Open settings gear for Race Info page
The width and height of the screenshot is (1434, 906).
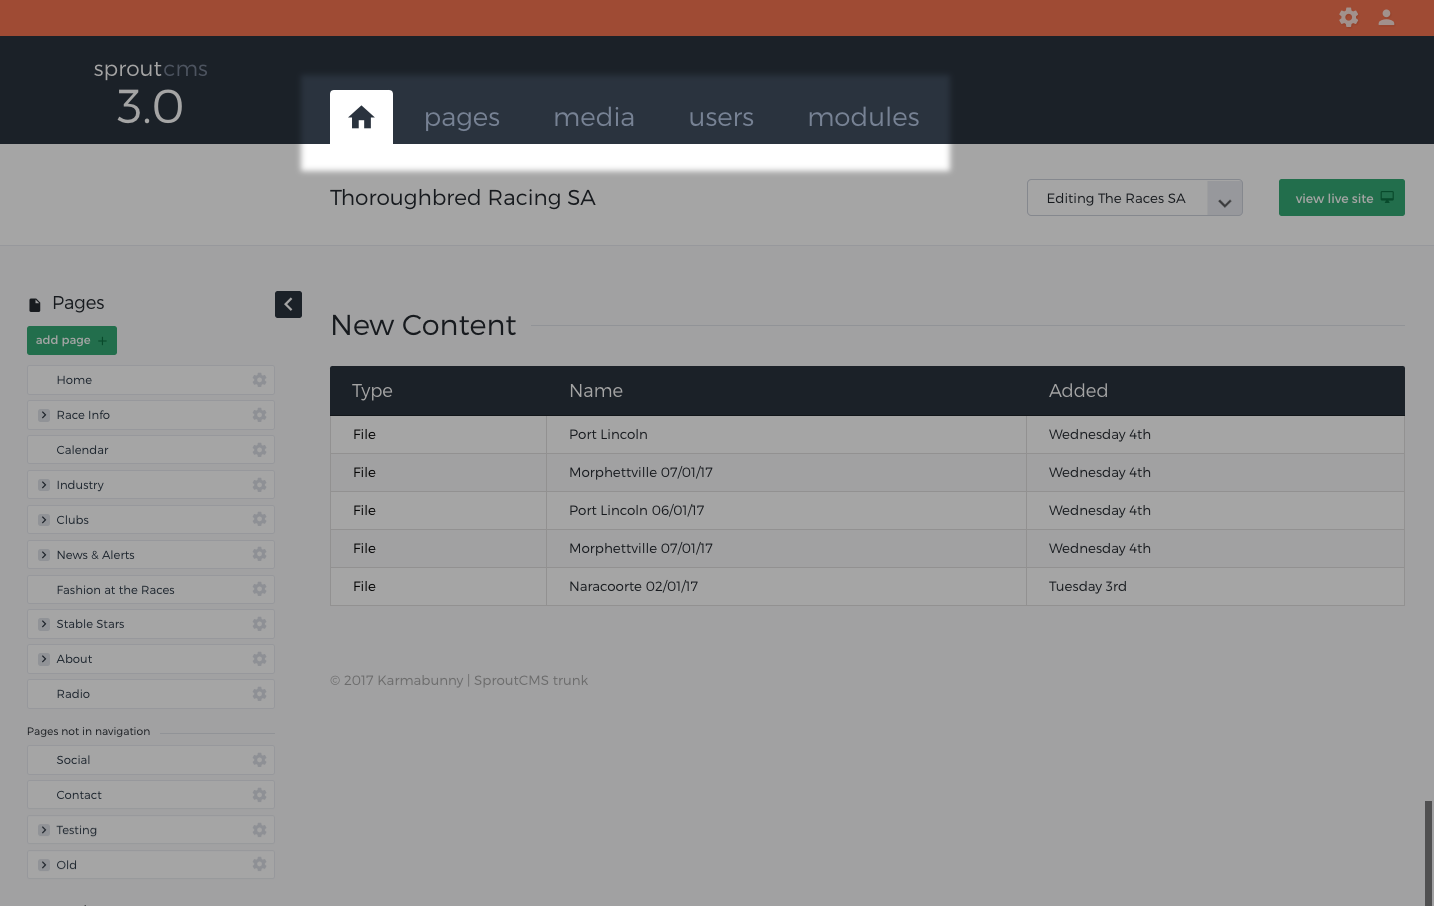(x=259, y=415)
